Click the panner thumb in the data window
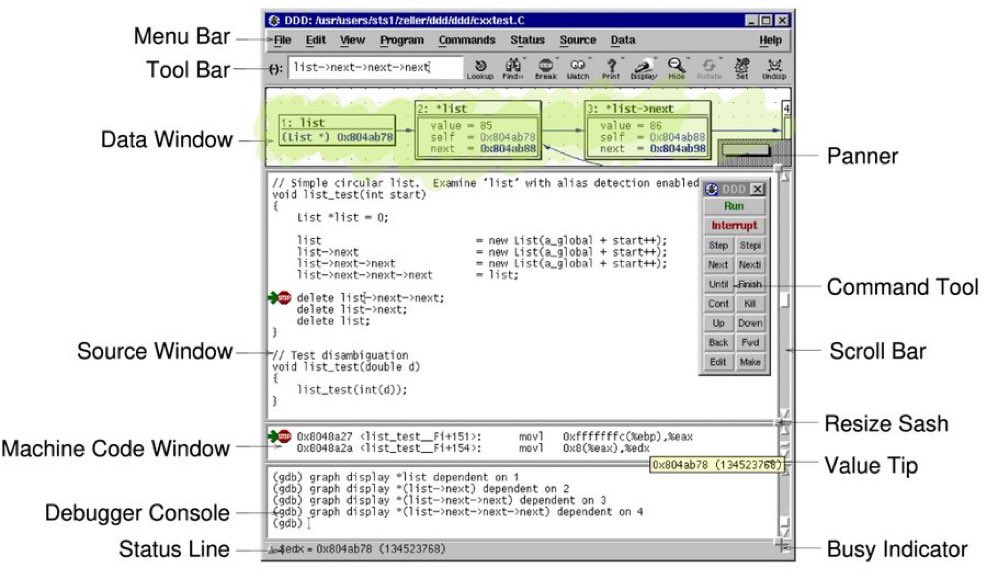986x579 pixels. [x=746, y=151]
